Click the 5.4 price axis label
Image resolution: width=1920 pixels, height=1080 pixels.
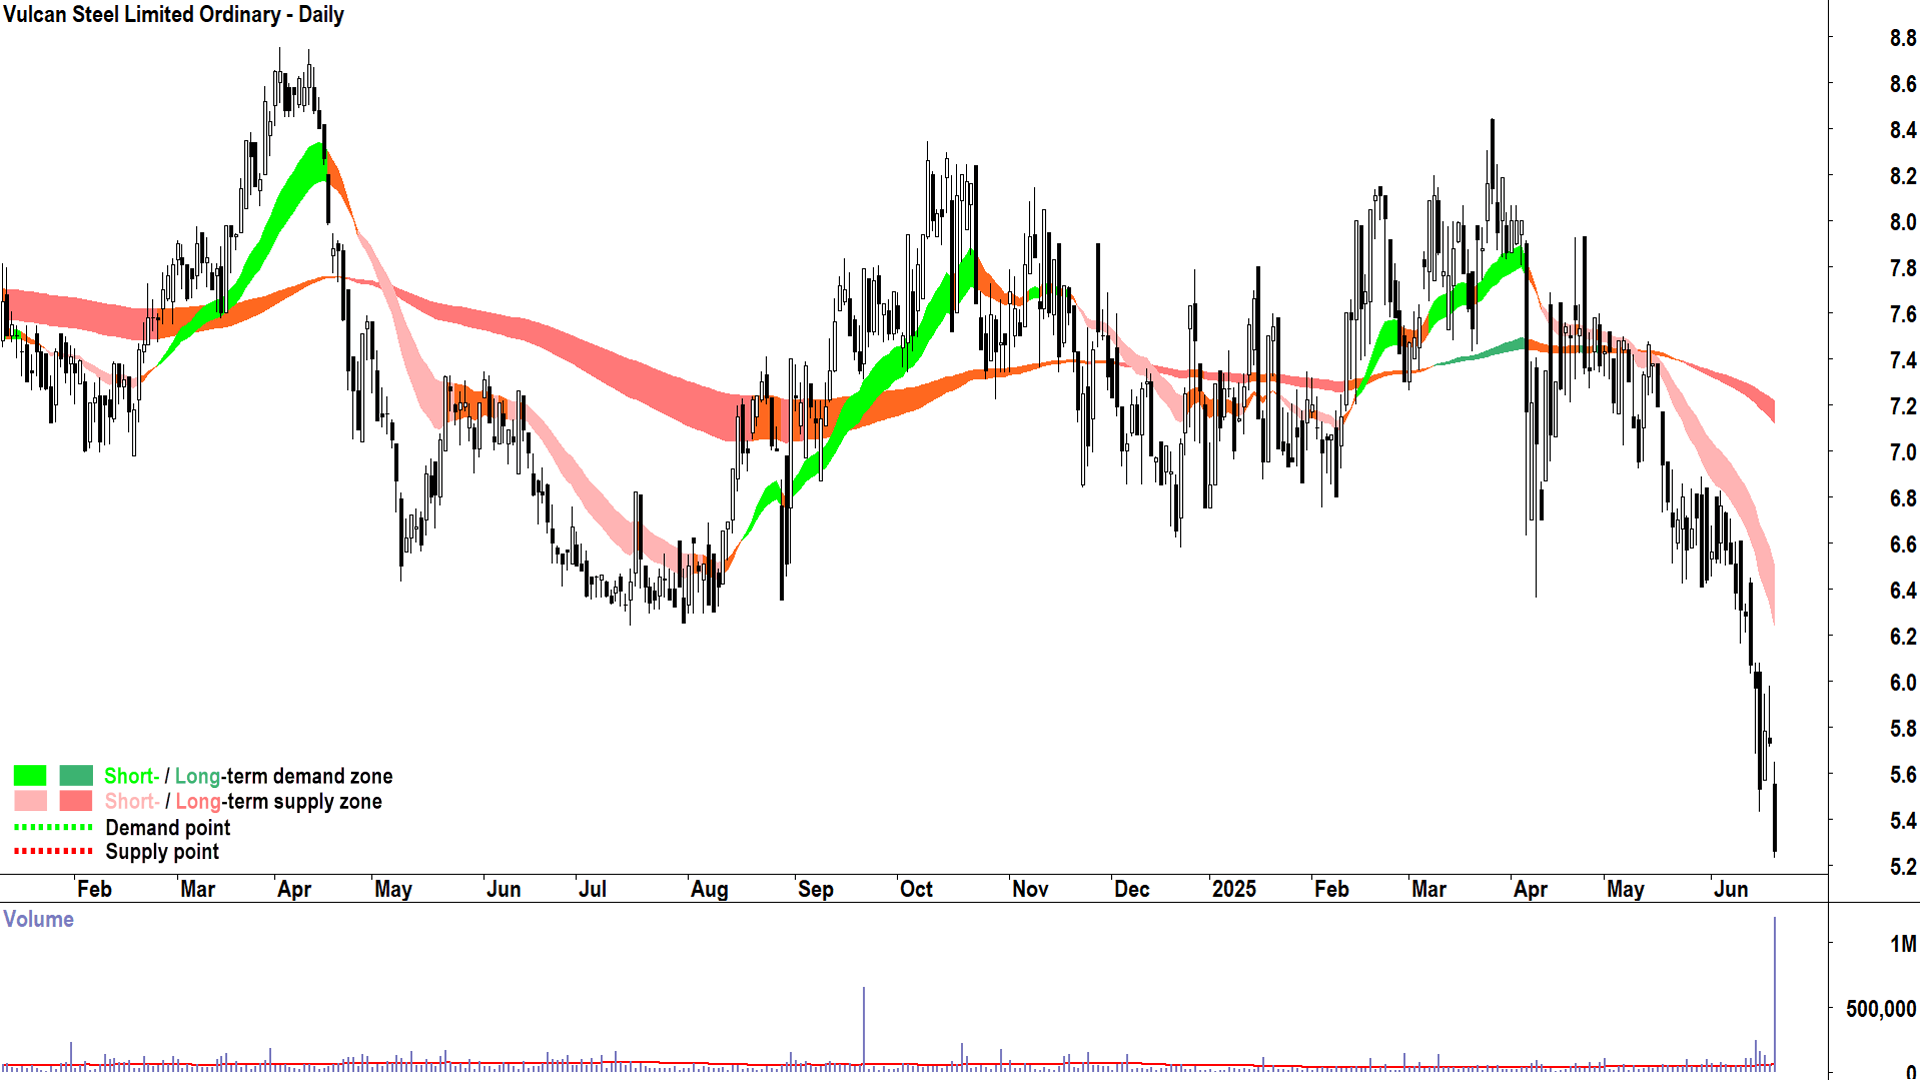point(1902,820)
